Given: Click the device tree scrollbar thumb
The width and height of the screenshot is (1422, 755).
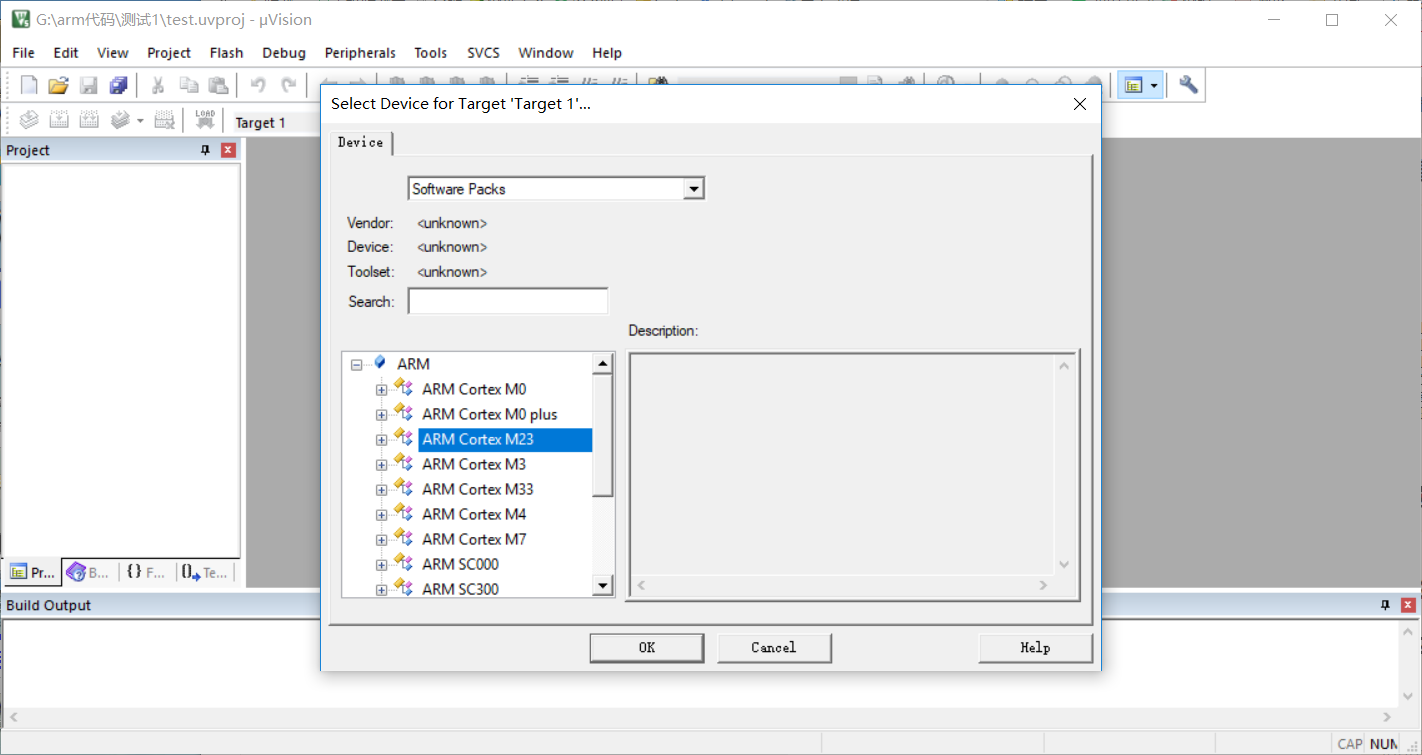Looking at the screenshot, I should click(603, 435).
